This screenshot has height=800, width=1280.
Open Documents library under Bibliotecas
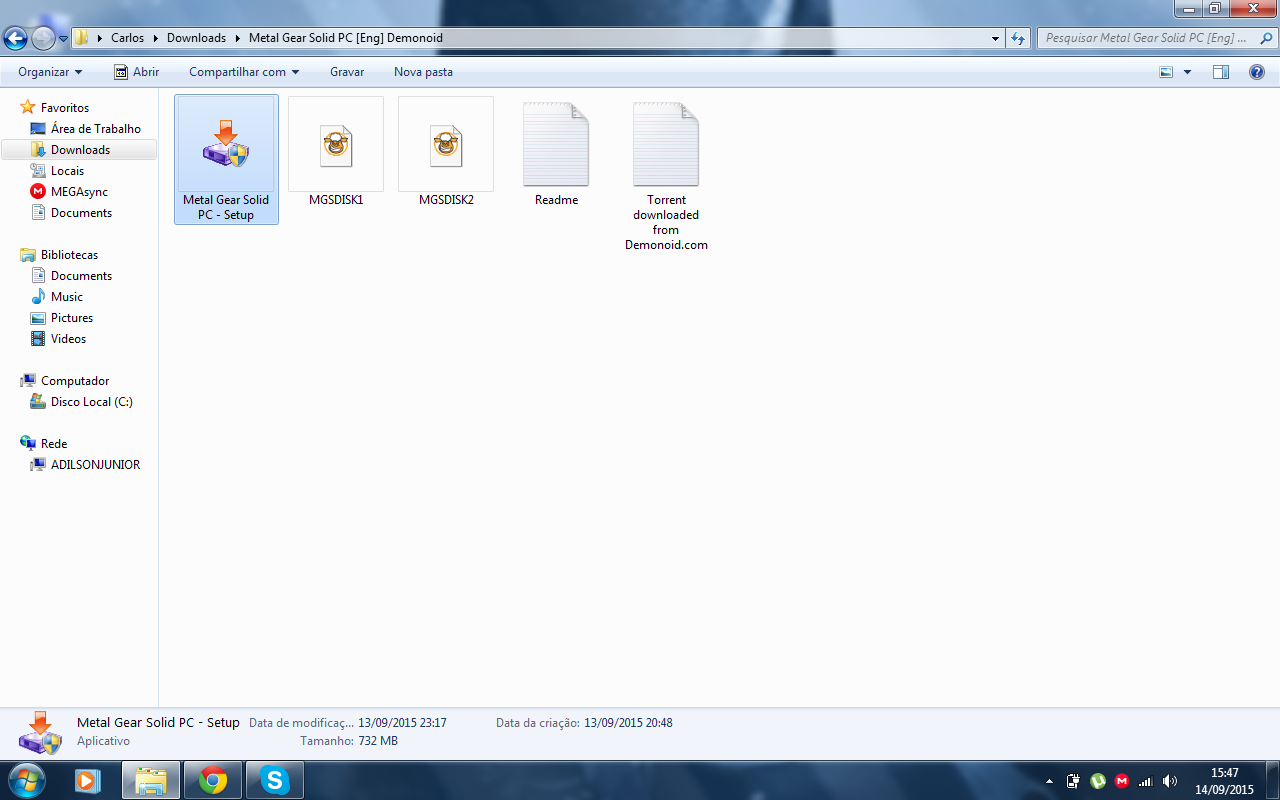pos(81,275)
